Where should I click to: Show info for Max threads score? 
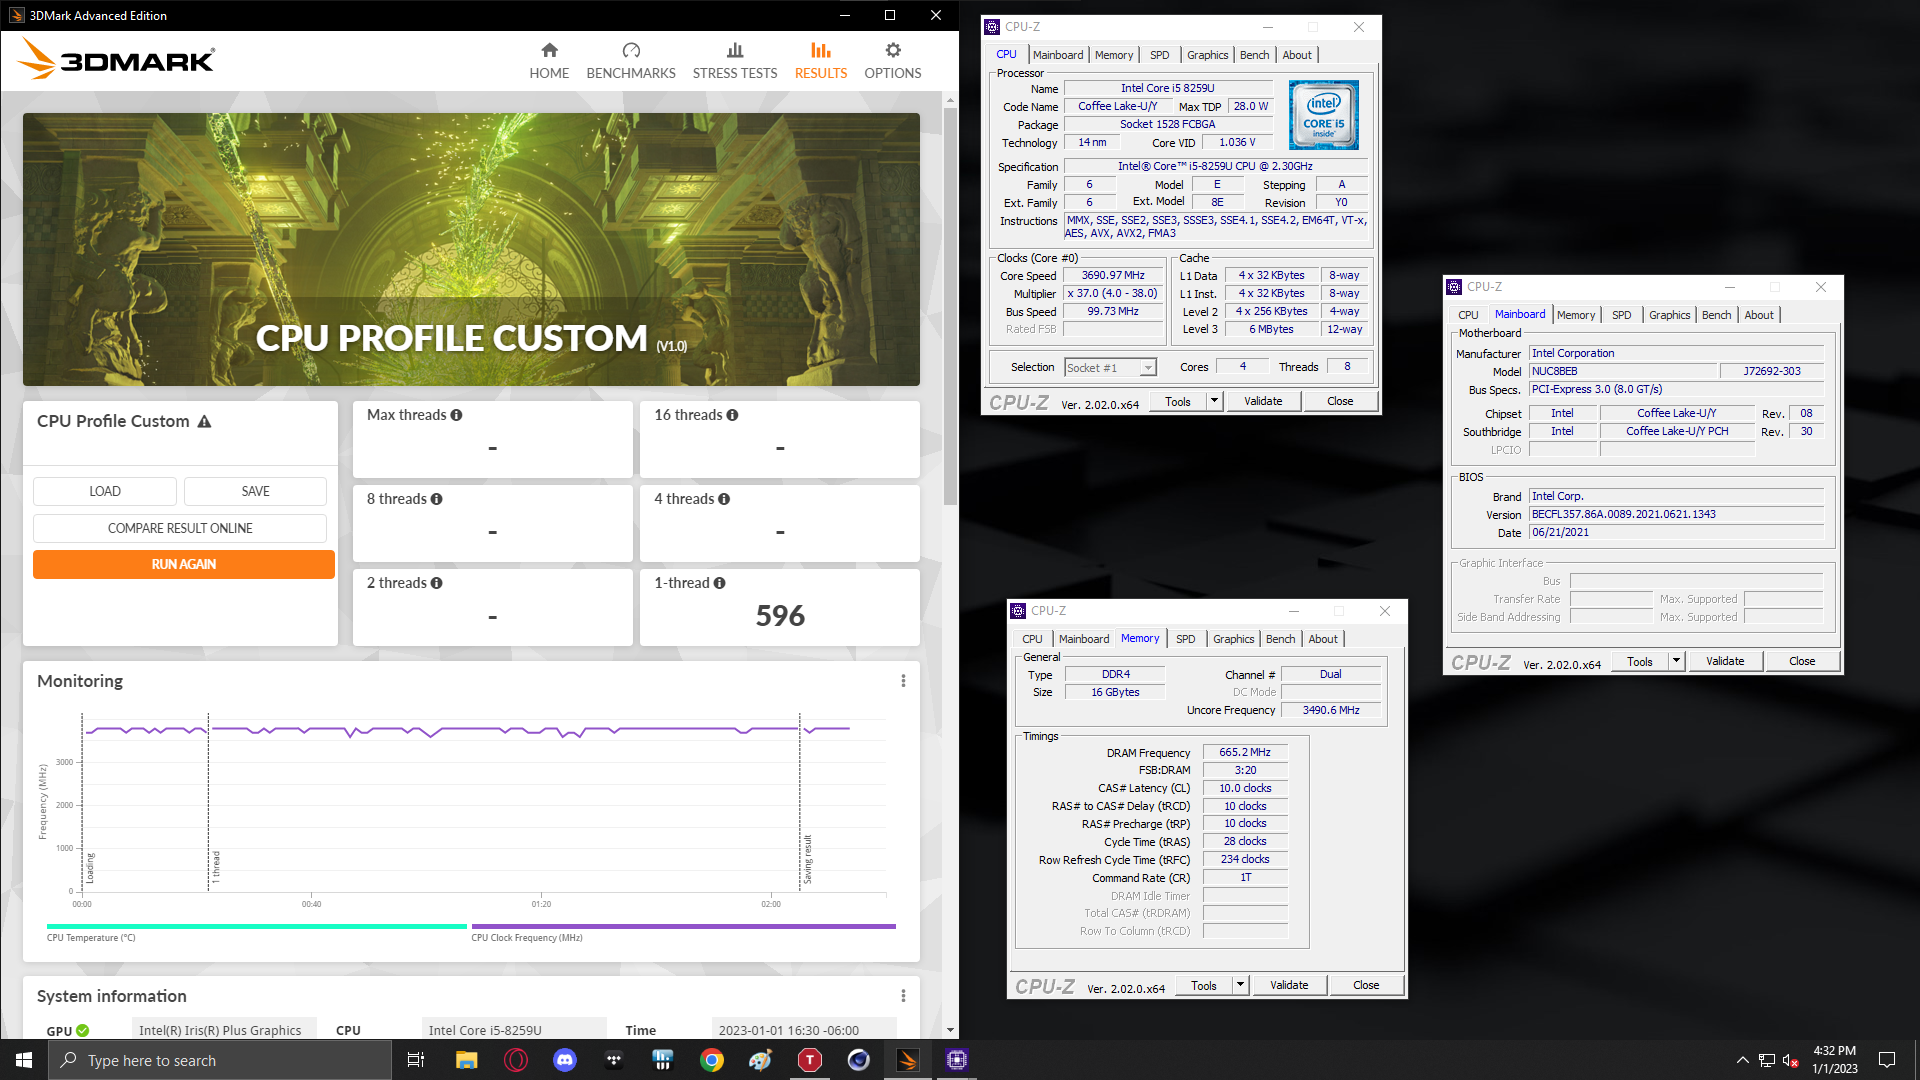456,415
